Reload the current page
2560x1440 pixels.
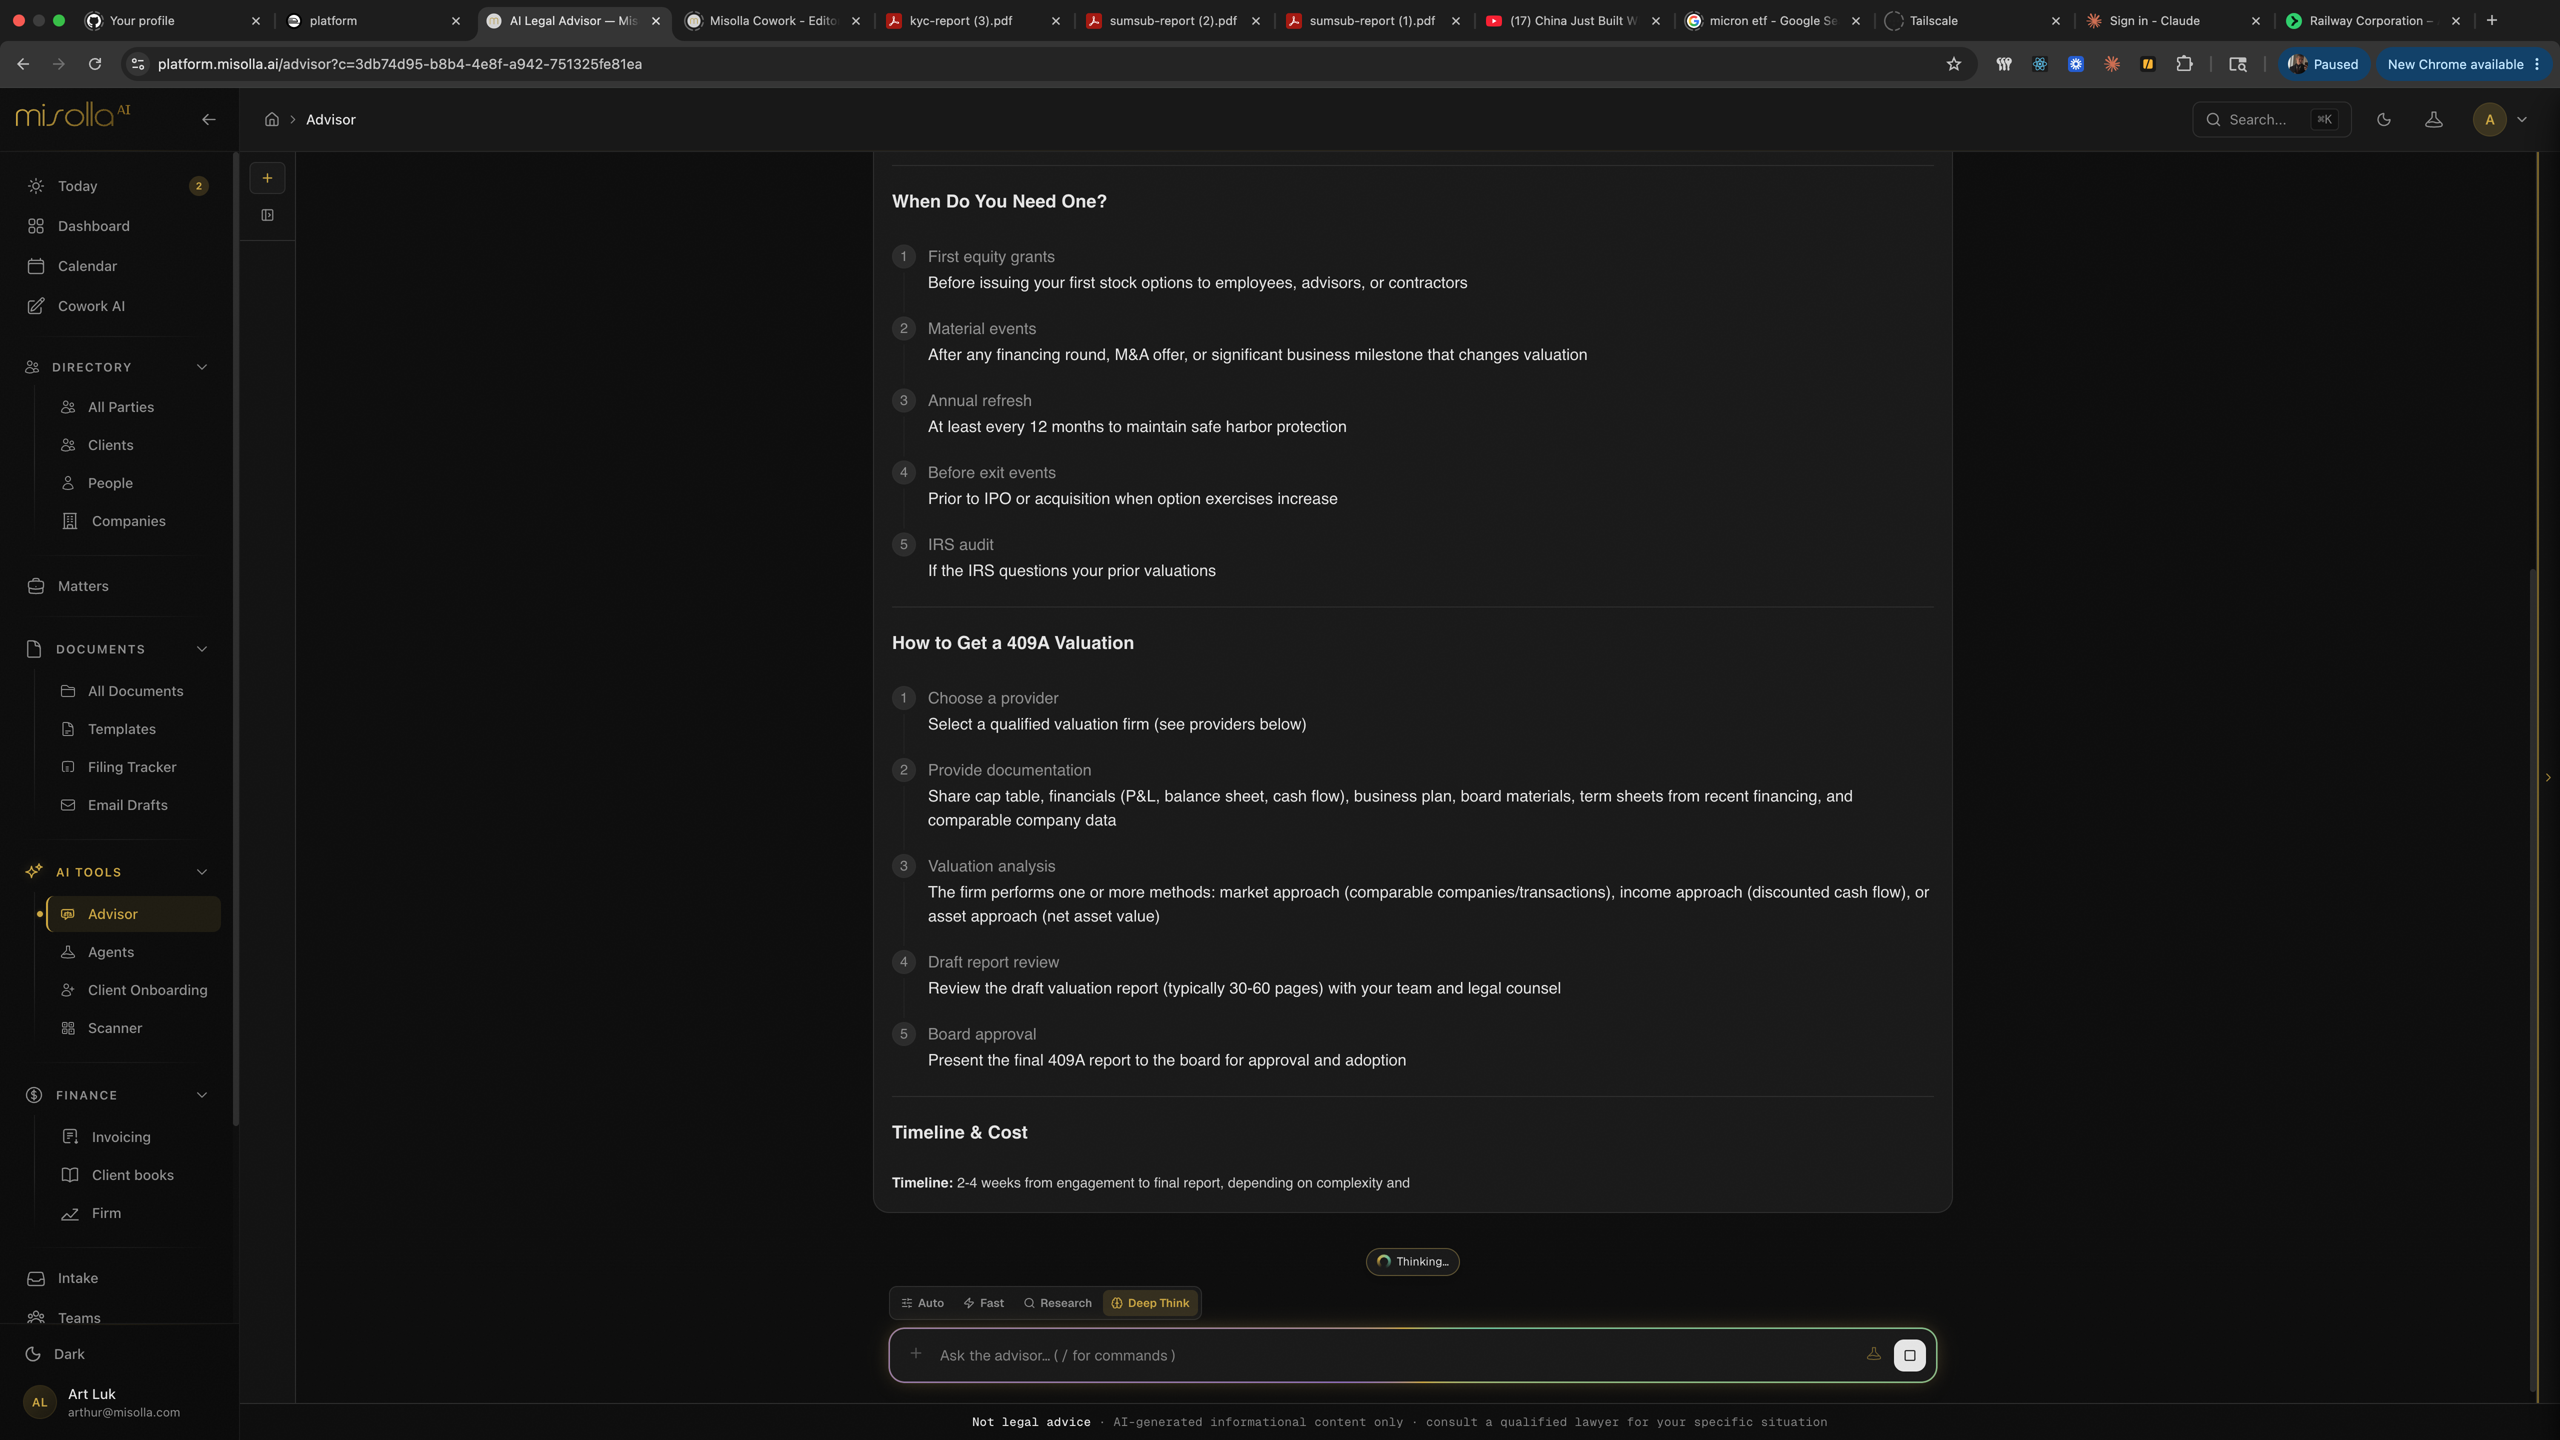pyautogui.click(x=95, y=64)
